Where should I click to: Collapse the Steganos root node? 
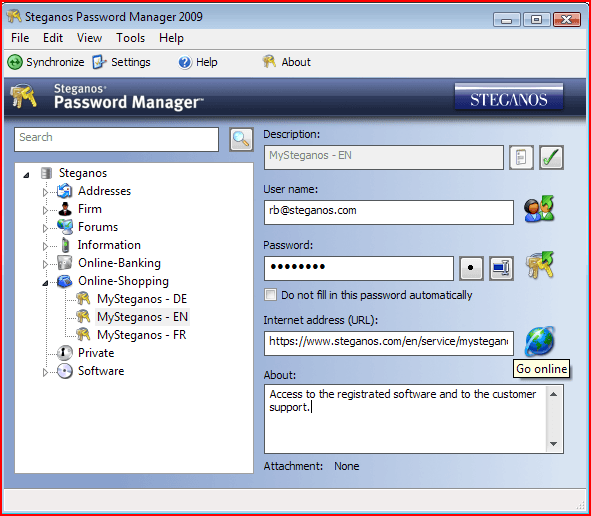26,175
